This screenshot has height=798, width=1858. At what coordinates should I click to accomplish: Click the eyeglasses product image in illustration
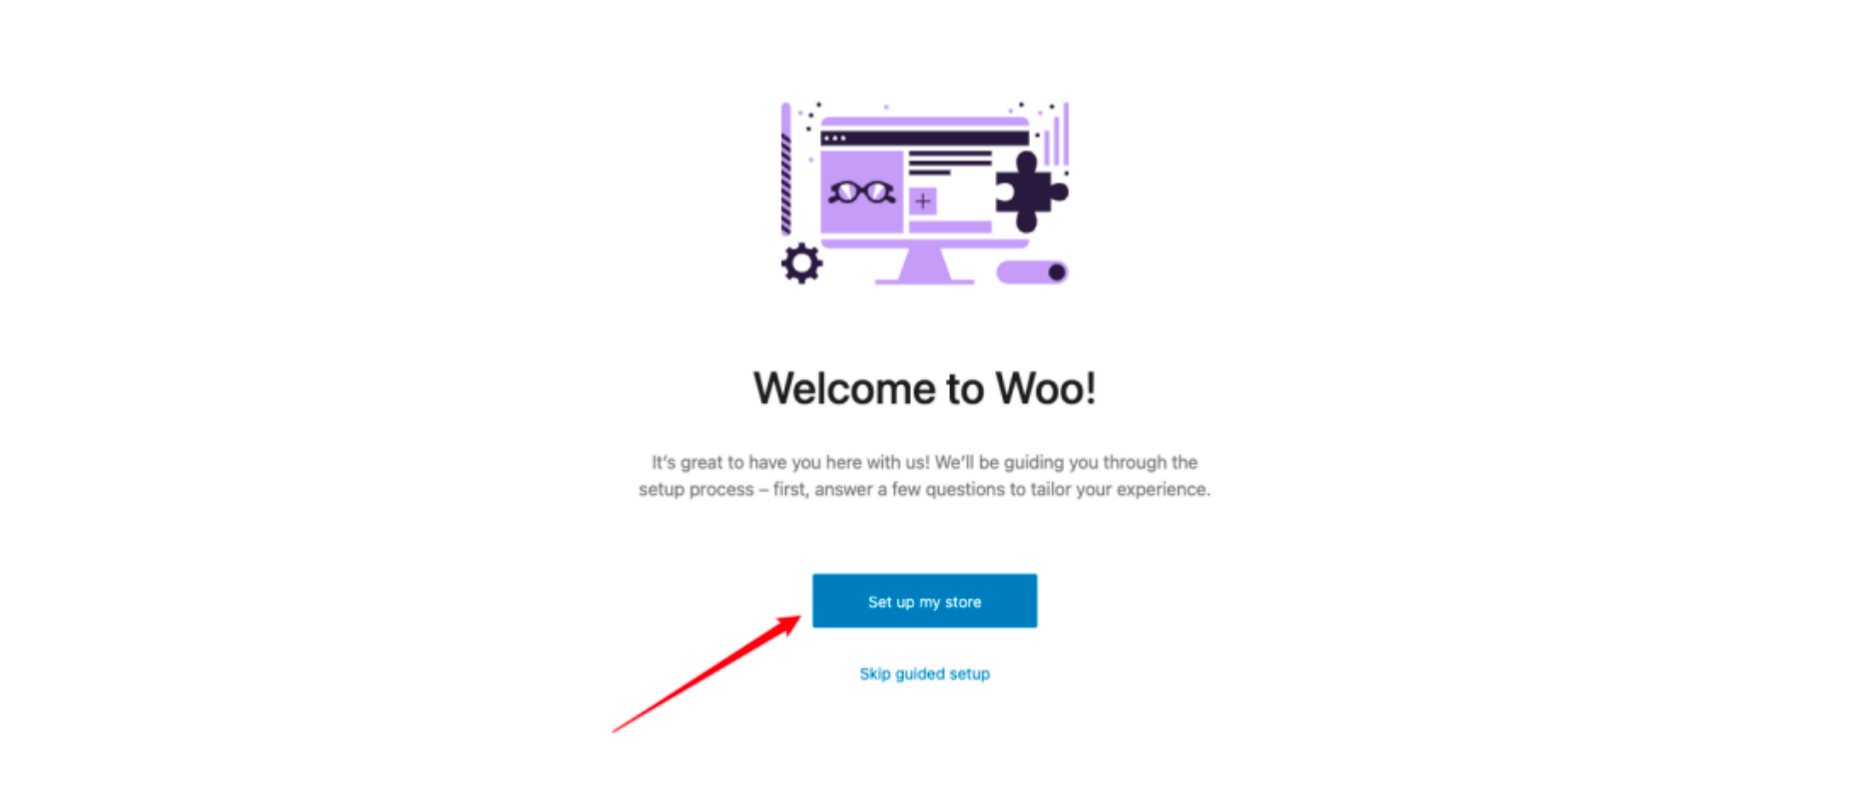[861, 191]
